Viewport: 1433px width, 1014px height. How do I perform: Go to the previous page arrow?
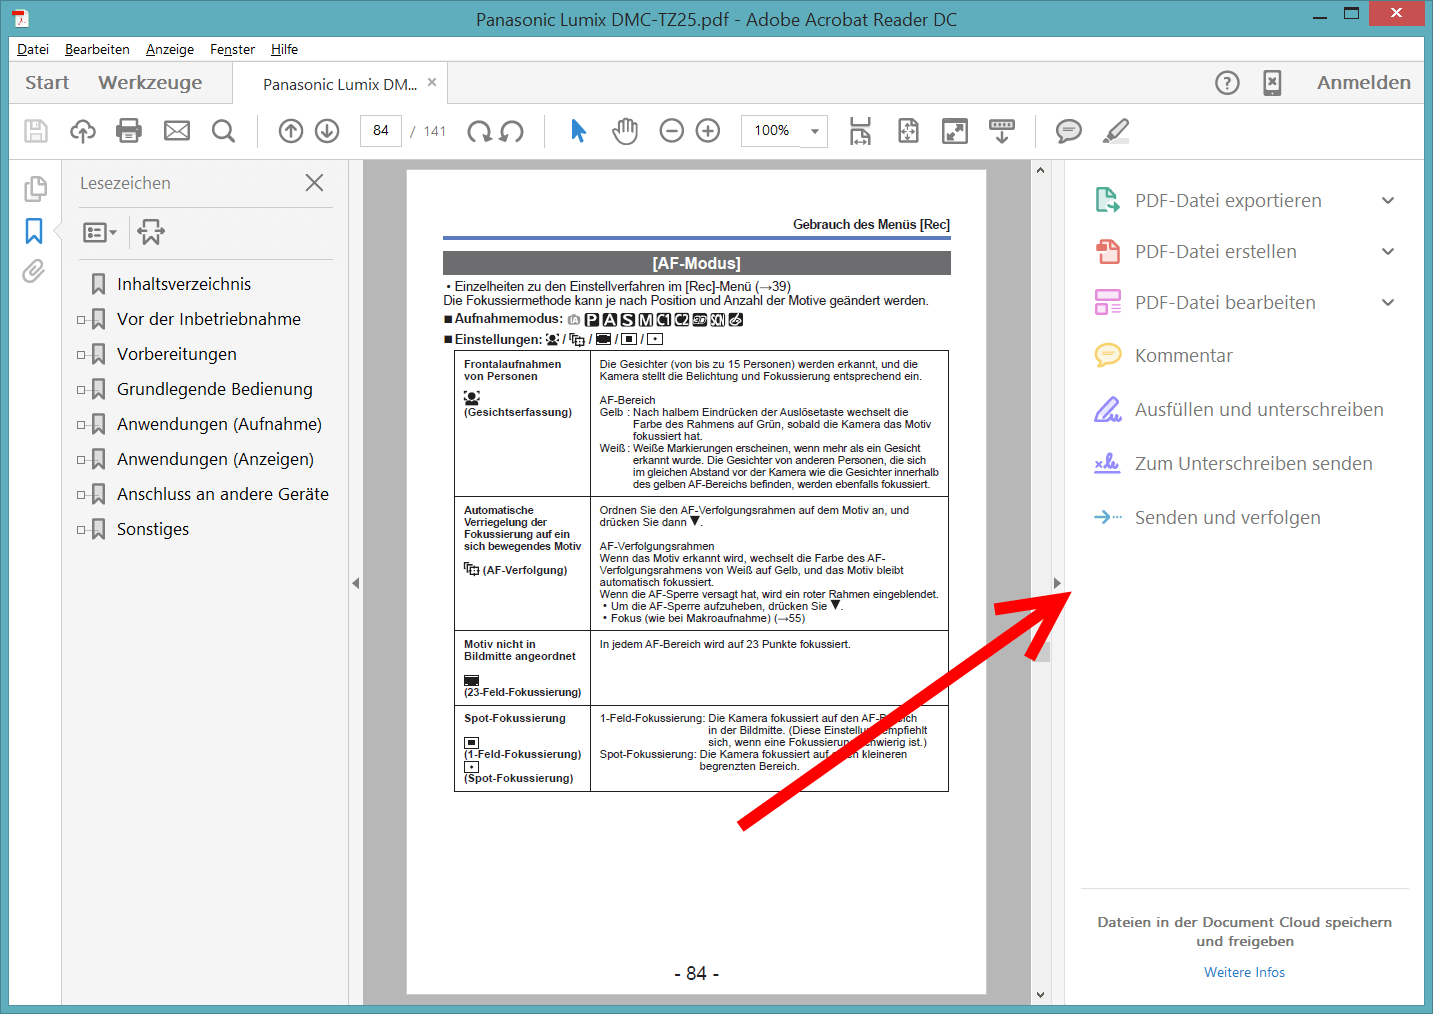tap(291, 131)
